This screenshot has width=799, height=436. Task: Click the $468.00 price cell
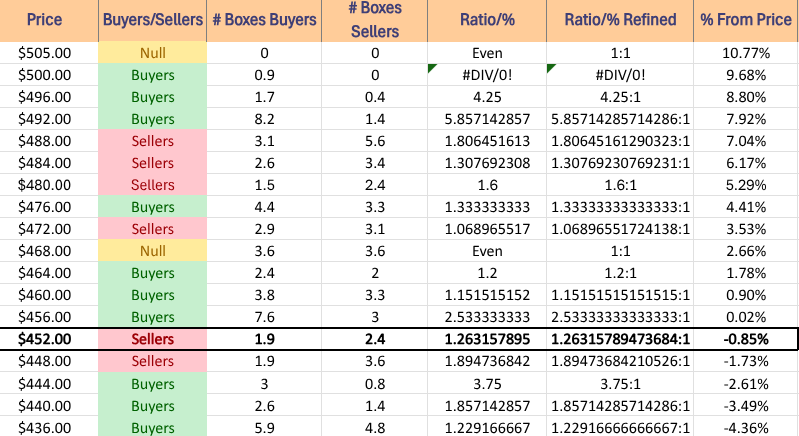click(x=49, y=251)
